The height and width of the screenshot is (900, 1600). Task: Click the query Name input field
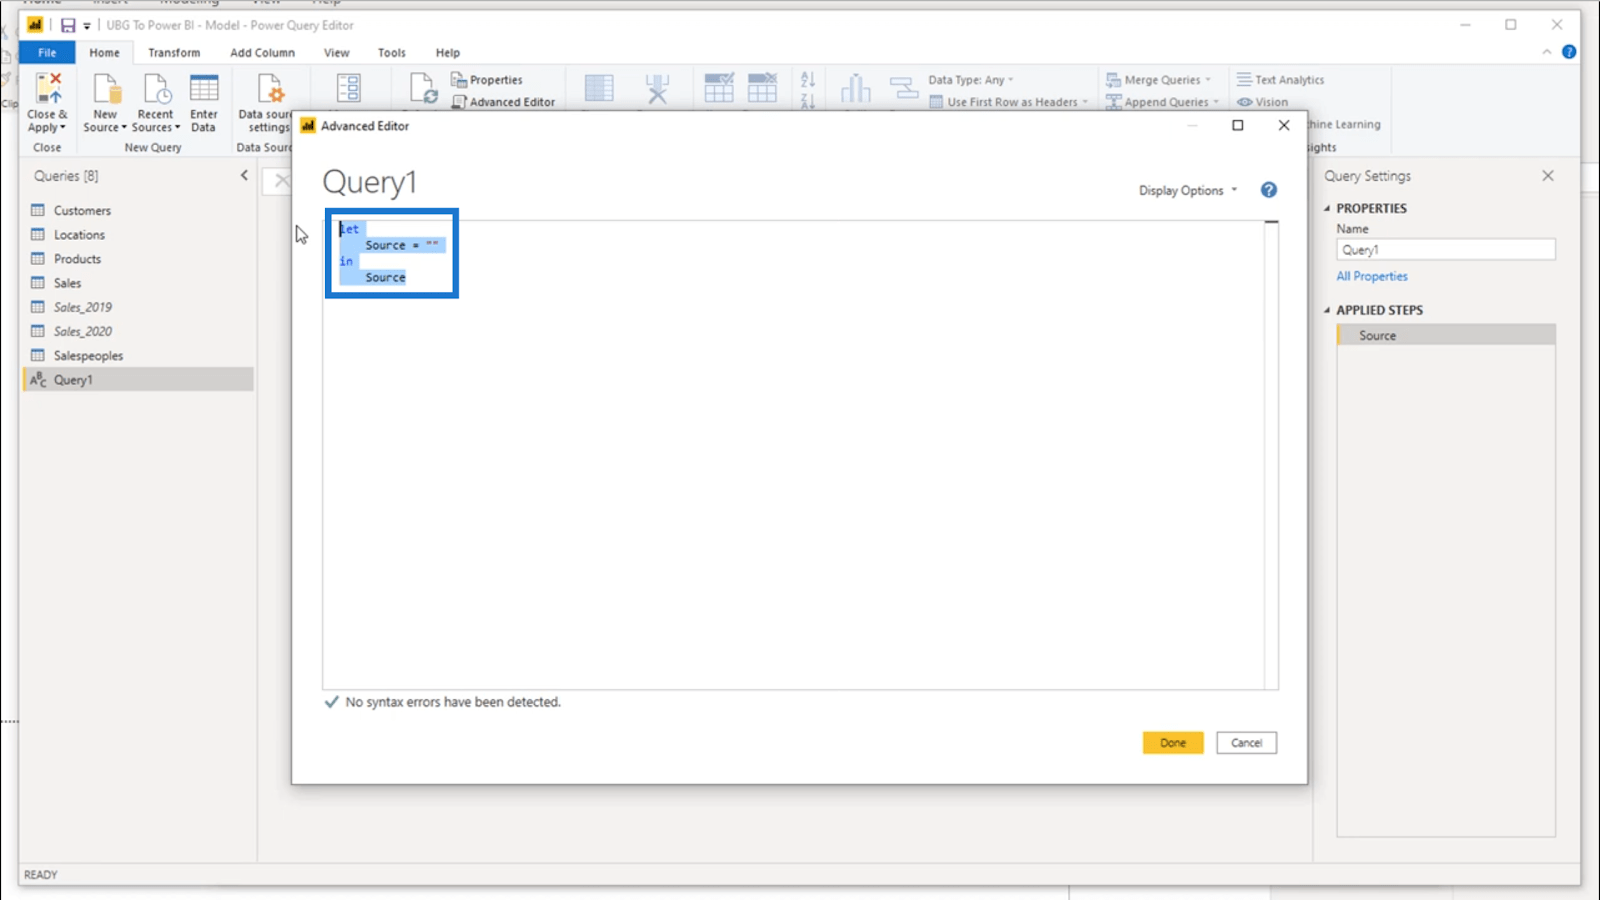pyautogui.click(x=1446, y=250)
